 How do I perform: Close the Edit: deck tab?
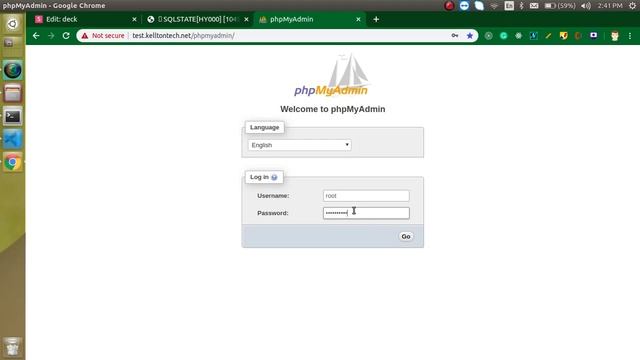(134, 19)
